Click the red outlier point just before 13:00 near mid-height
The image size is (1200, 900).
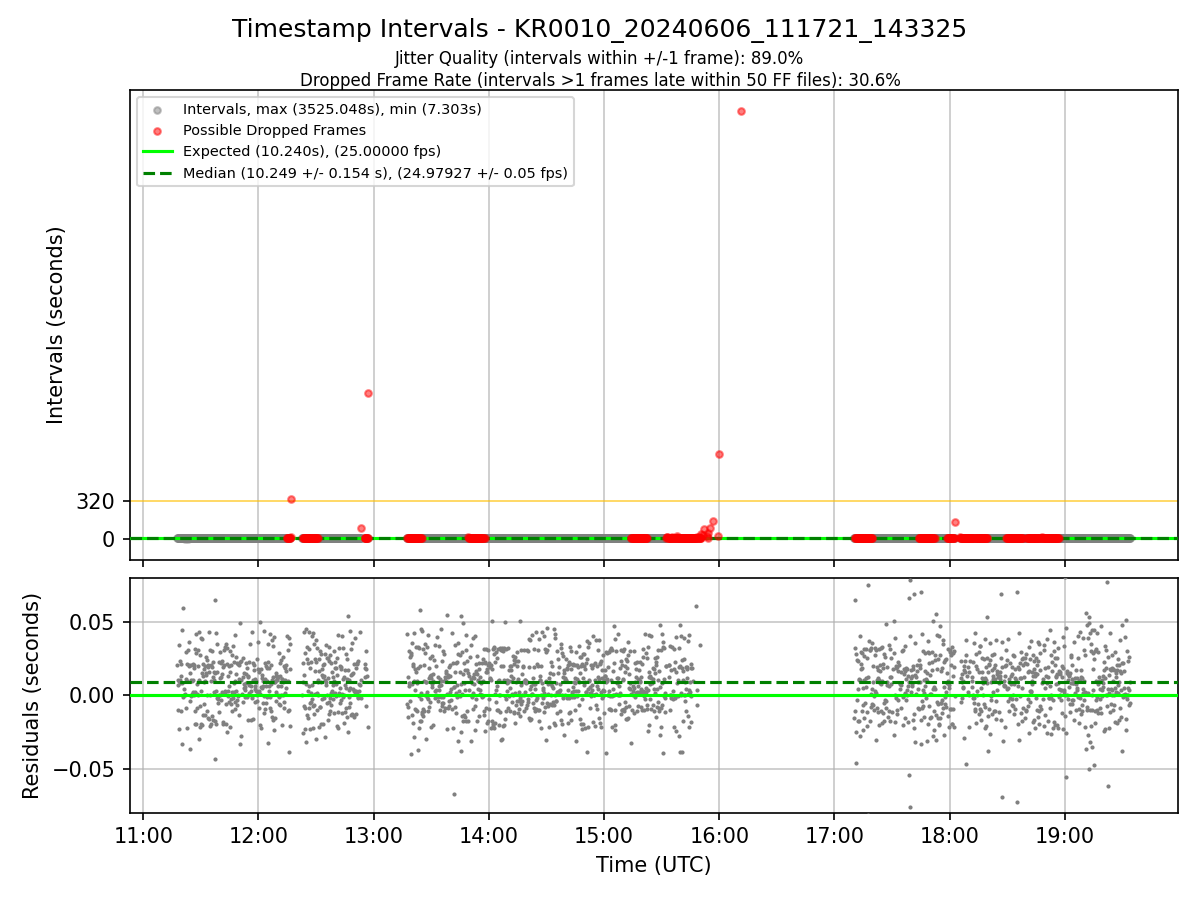(x=368, y=393)
